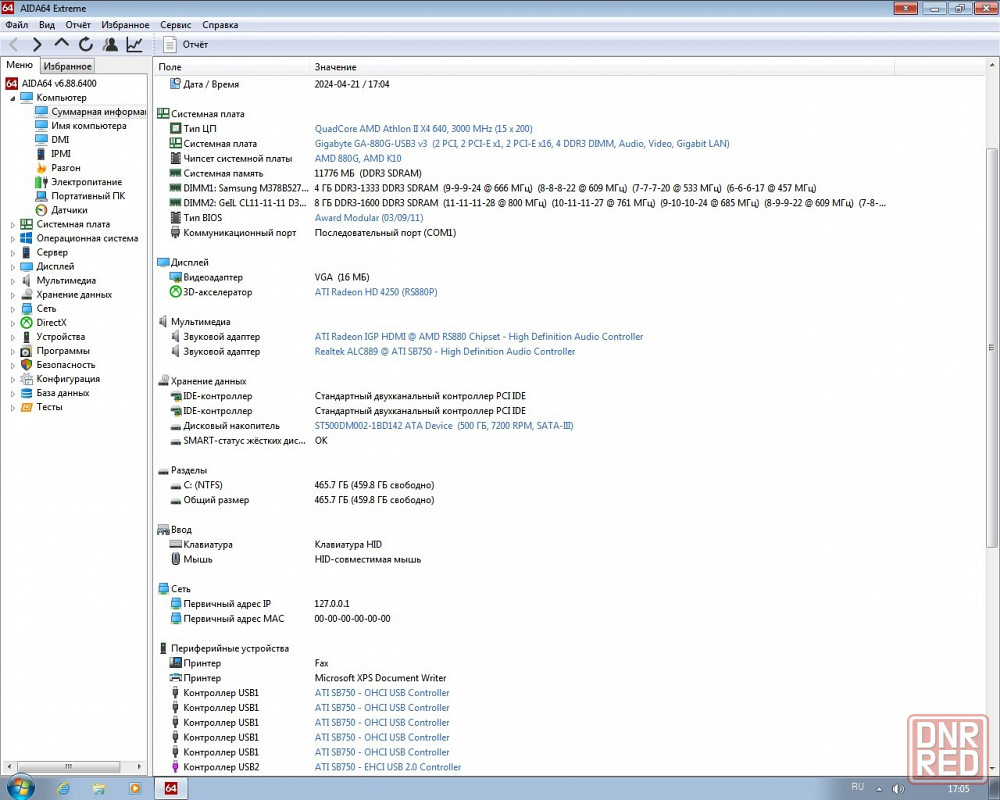Expand the Системная плата tree node

click(x=13, y=225)
